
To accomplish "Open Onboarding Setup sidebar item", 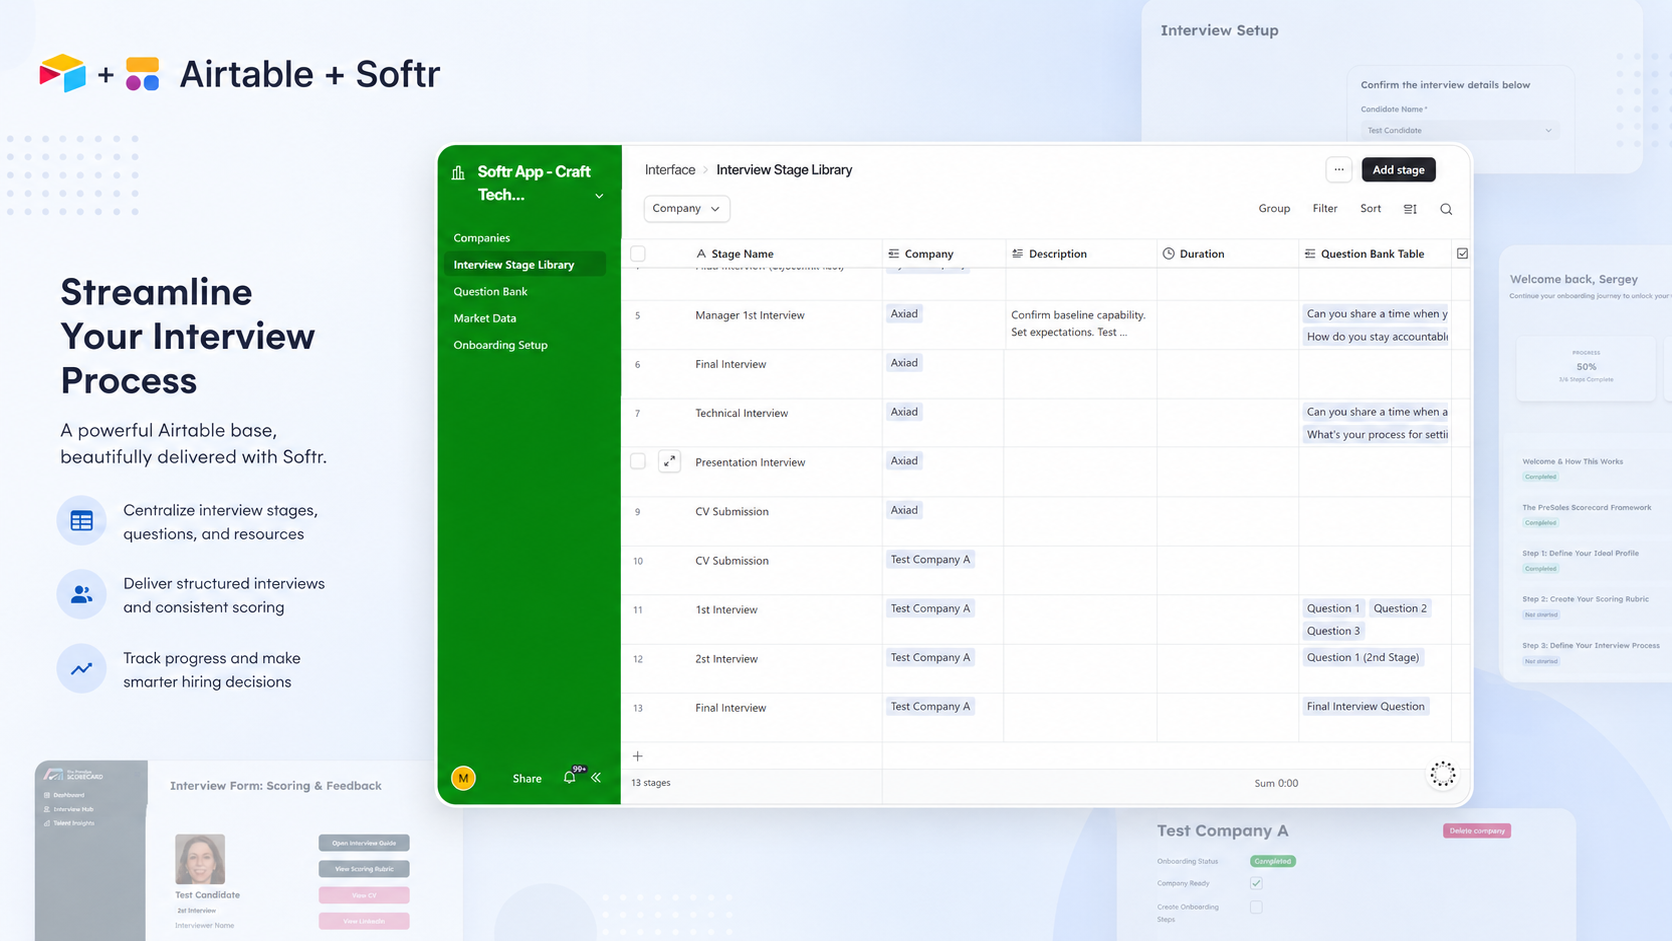I will (x=501, y=345).
